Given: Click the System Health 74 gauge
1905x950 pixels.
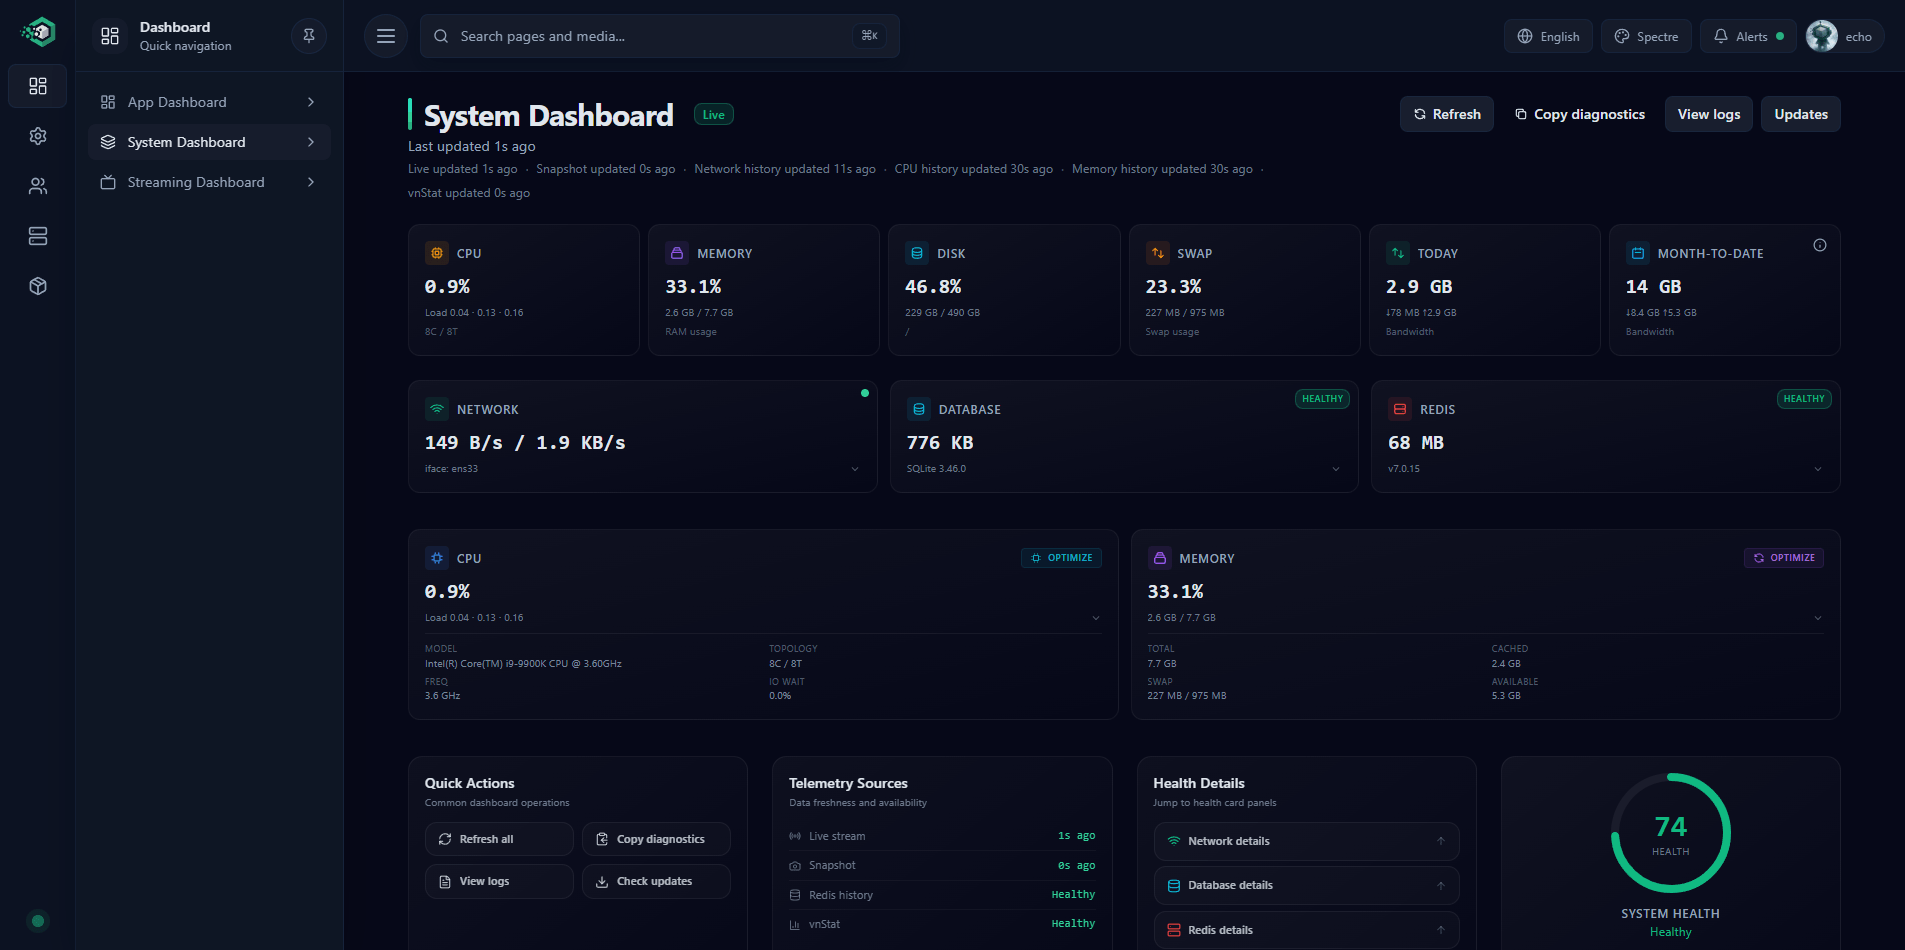Looking at the screenshot, I should coord(1670,833).
